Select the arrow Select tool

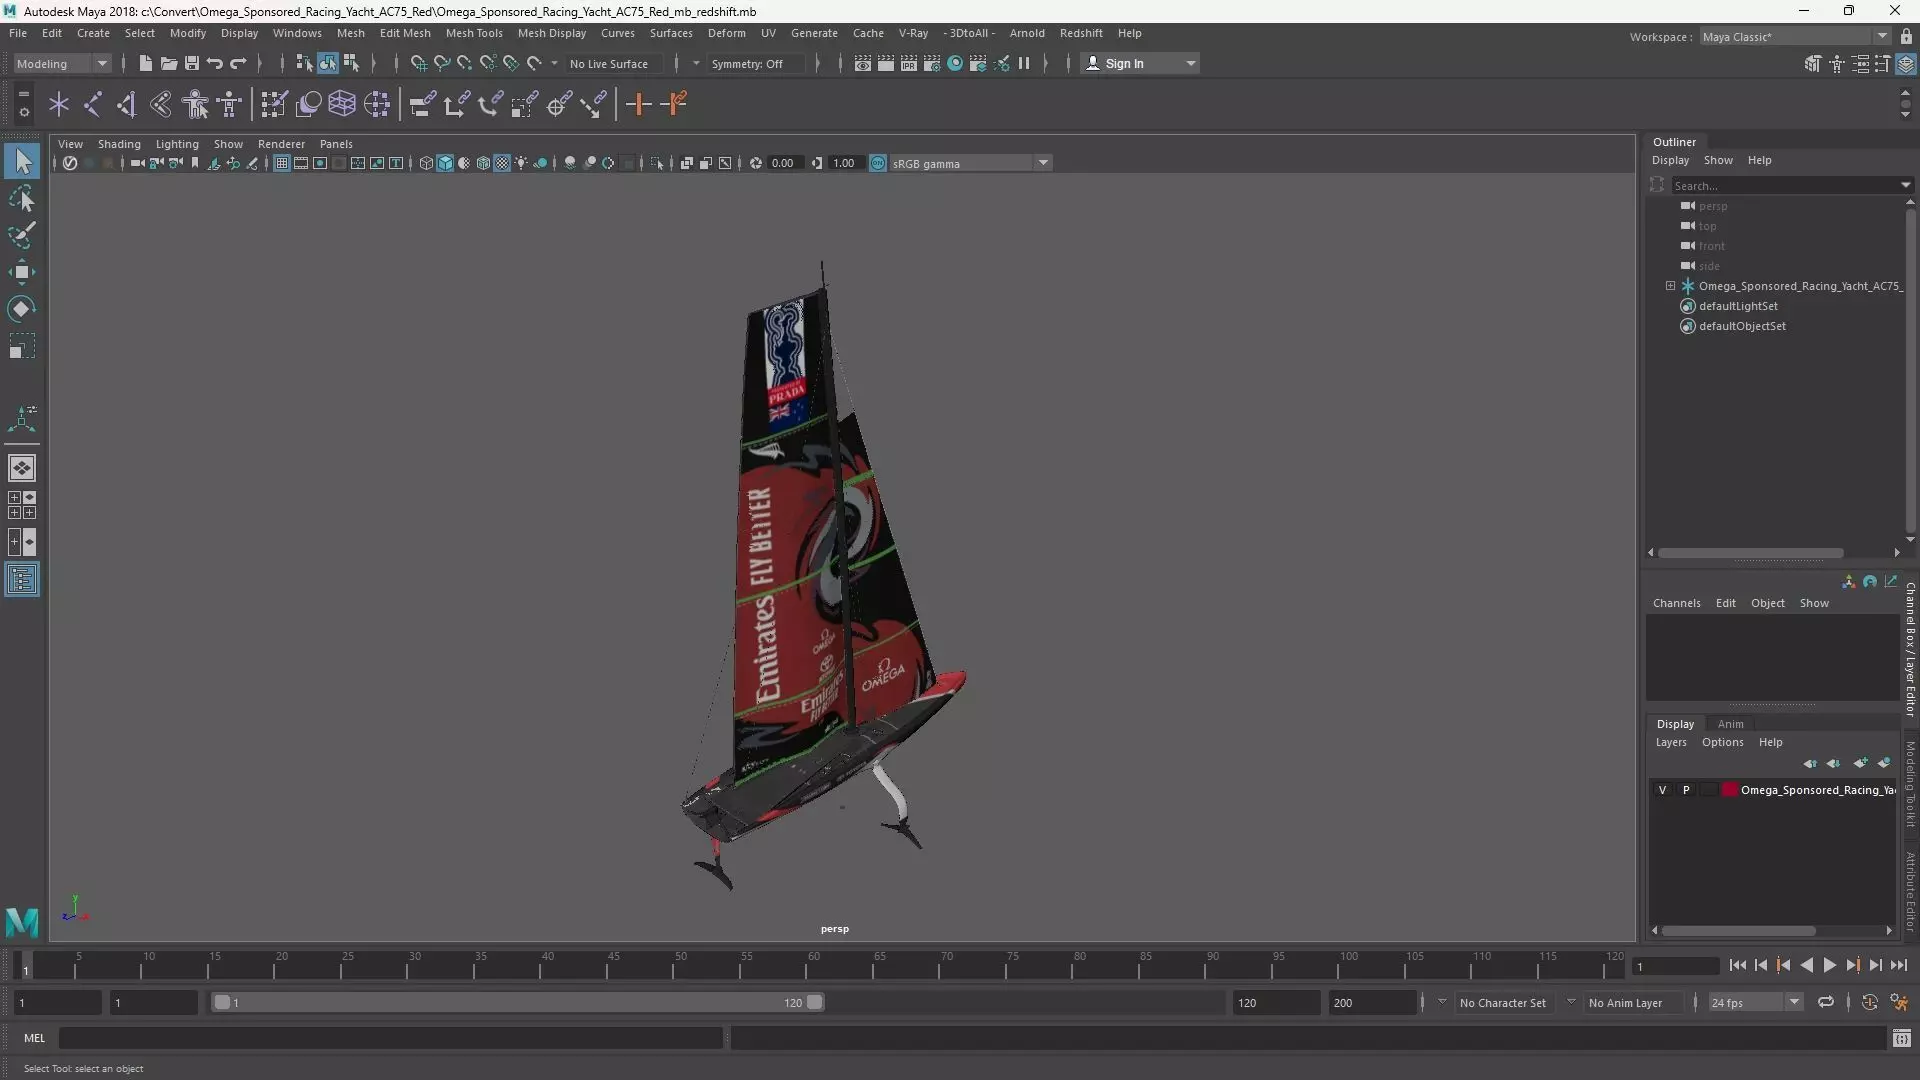pyautogui.click(x=22, y=161)
